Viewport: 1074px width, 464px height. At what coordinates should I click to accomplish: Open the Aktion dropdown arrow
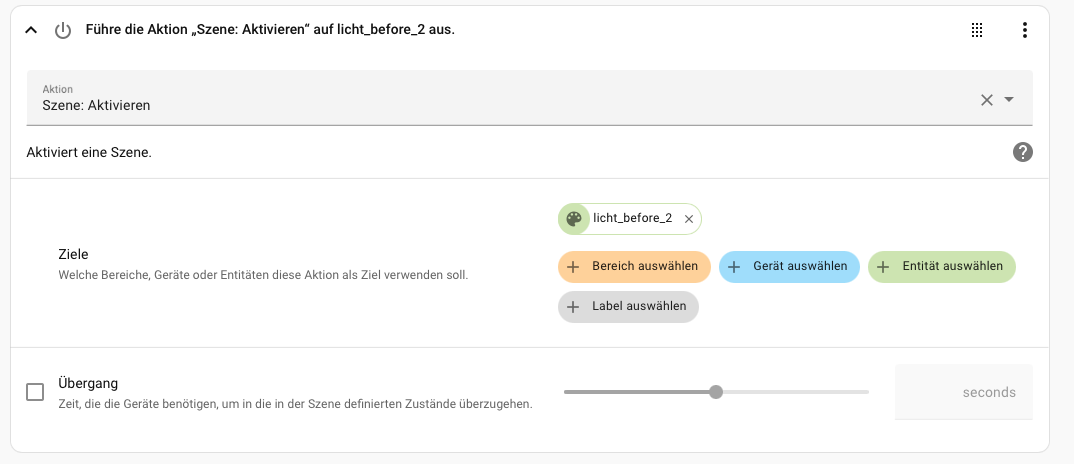coord(1009,99)
